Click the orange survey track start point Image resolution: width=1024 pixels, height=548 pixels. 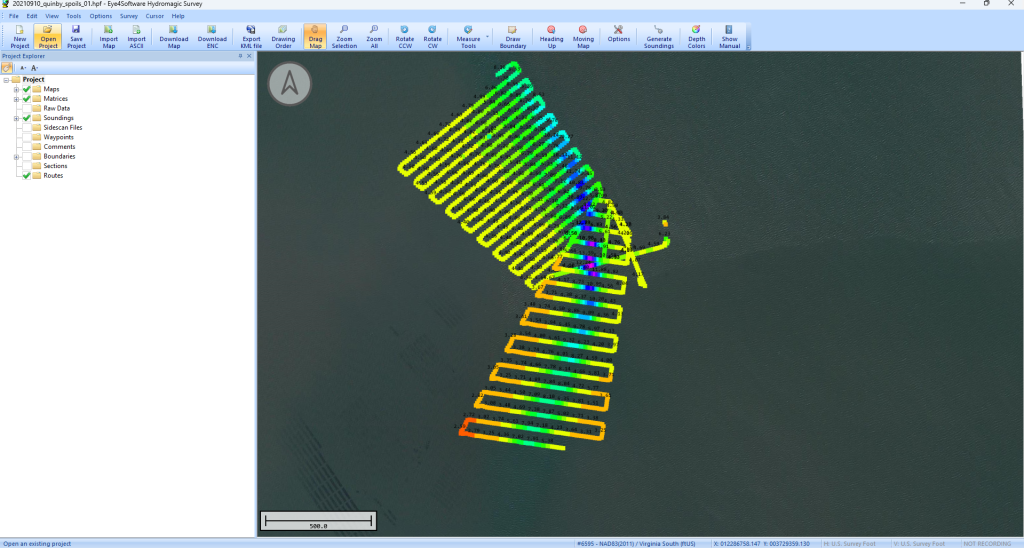coord(465,430)
